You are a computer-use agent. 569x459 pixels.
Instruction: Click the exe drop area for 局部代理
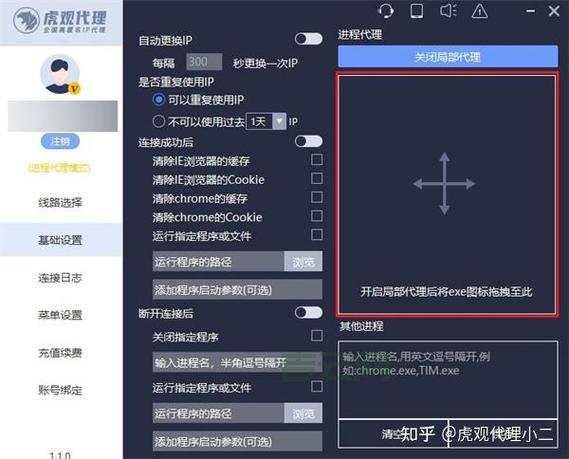[447, 194]
